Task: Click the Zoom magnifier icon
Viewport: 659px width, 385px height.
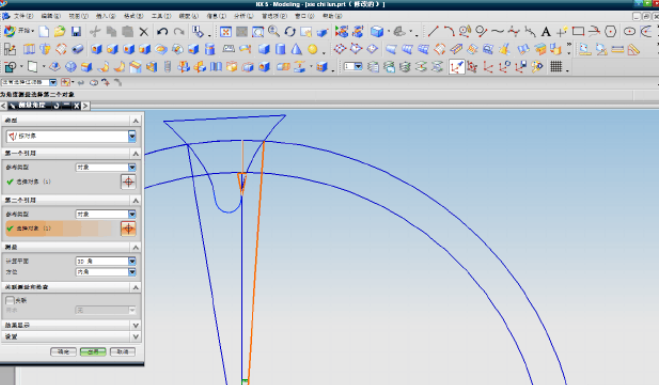Action: pyautogui.click(x=274, y=32)
